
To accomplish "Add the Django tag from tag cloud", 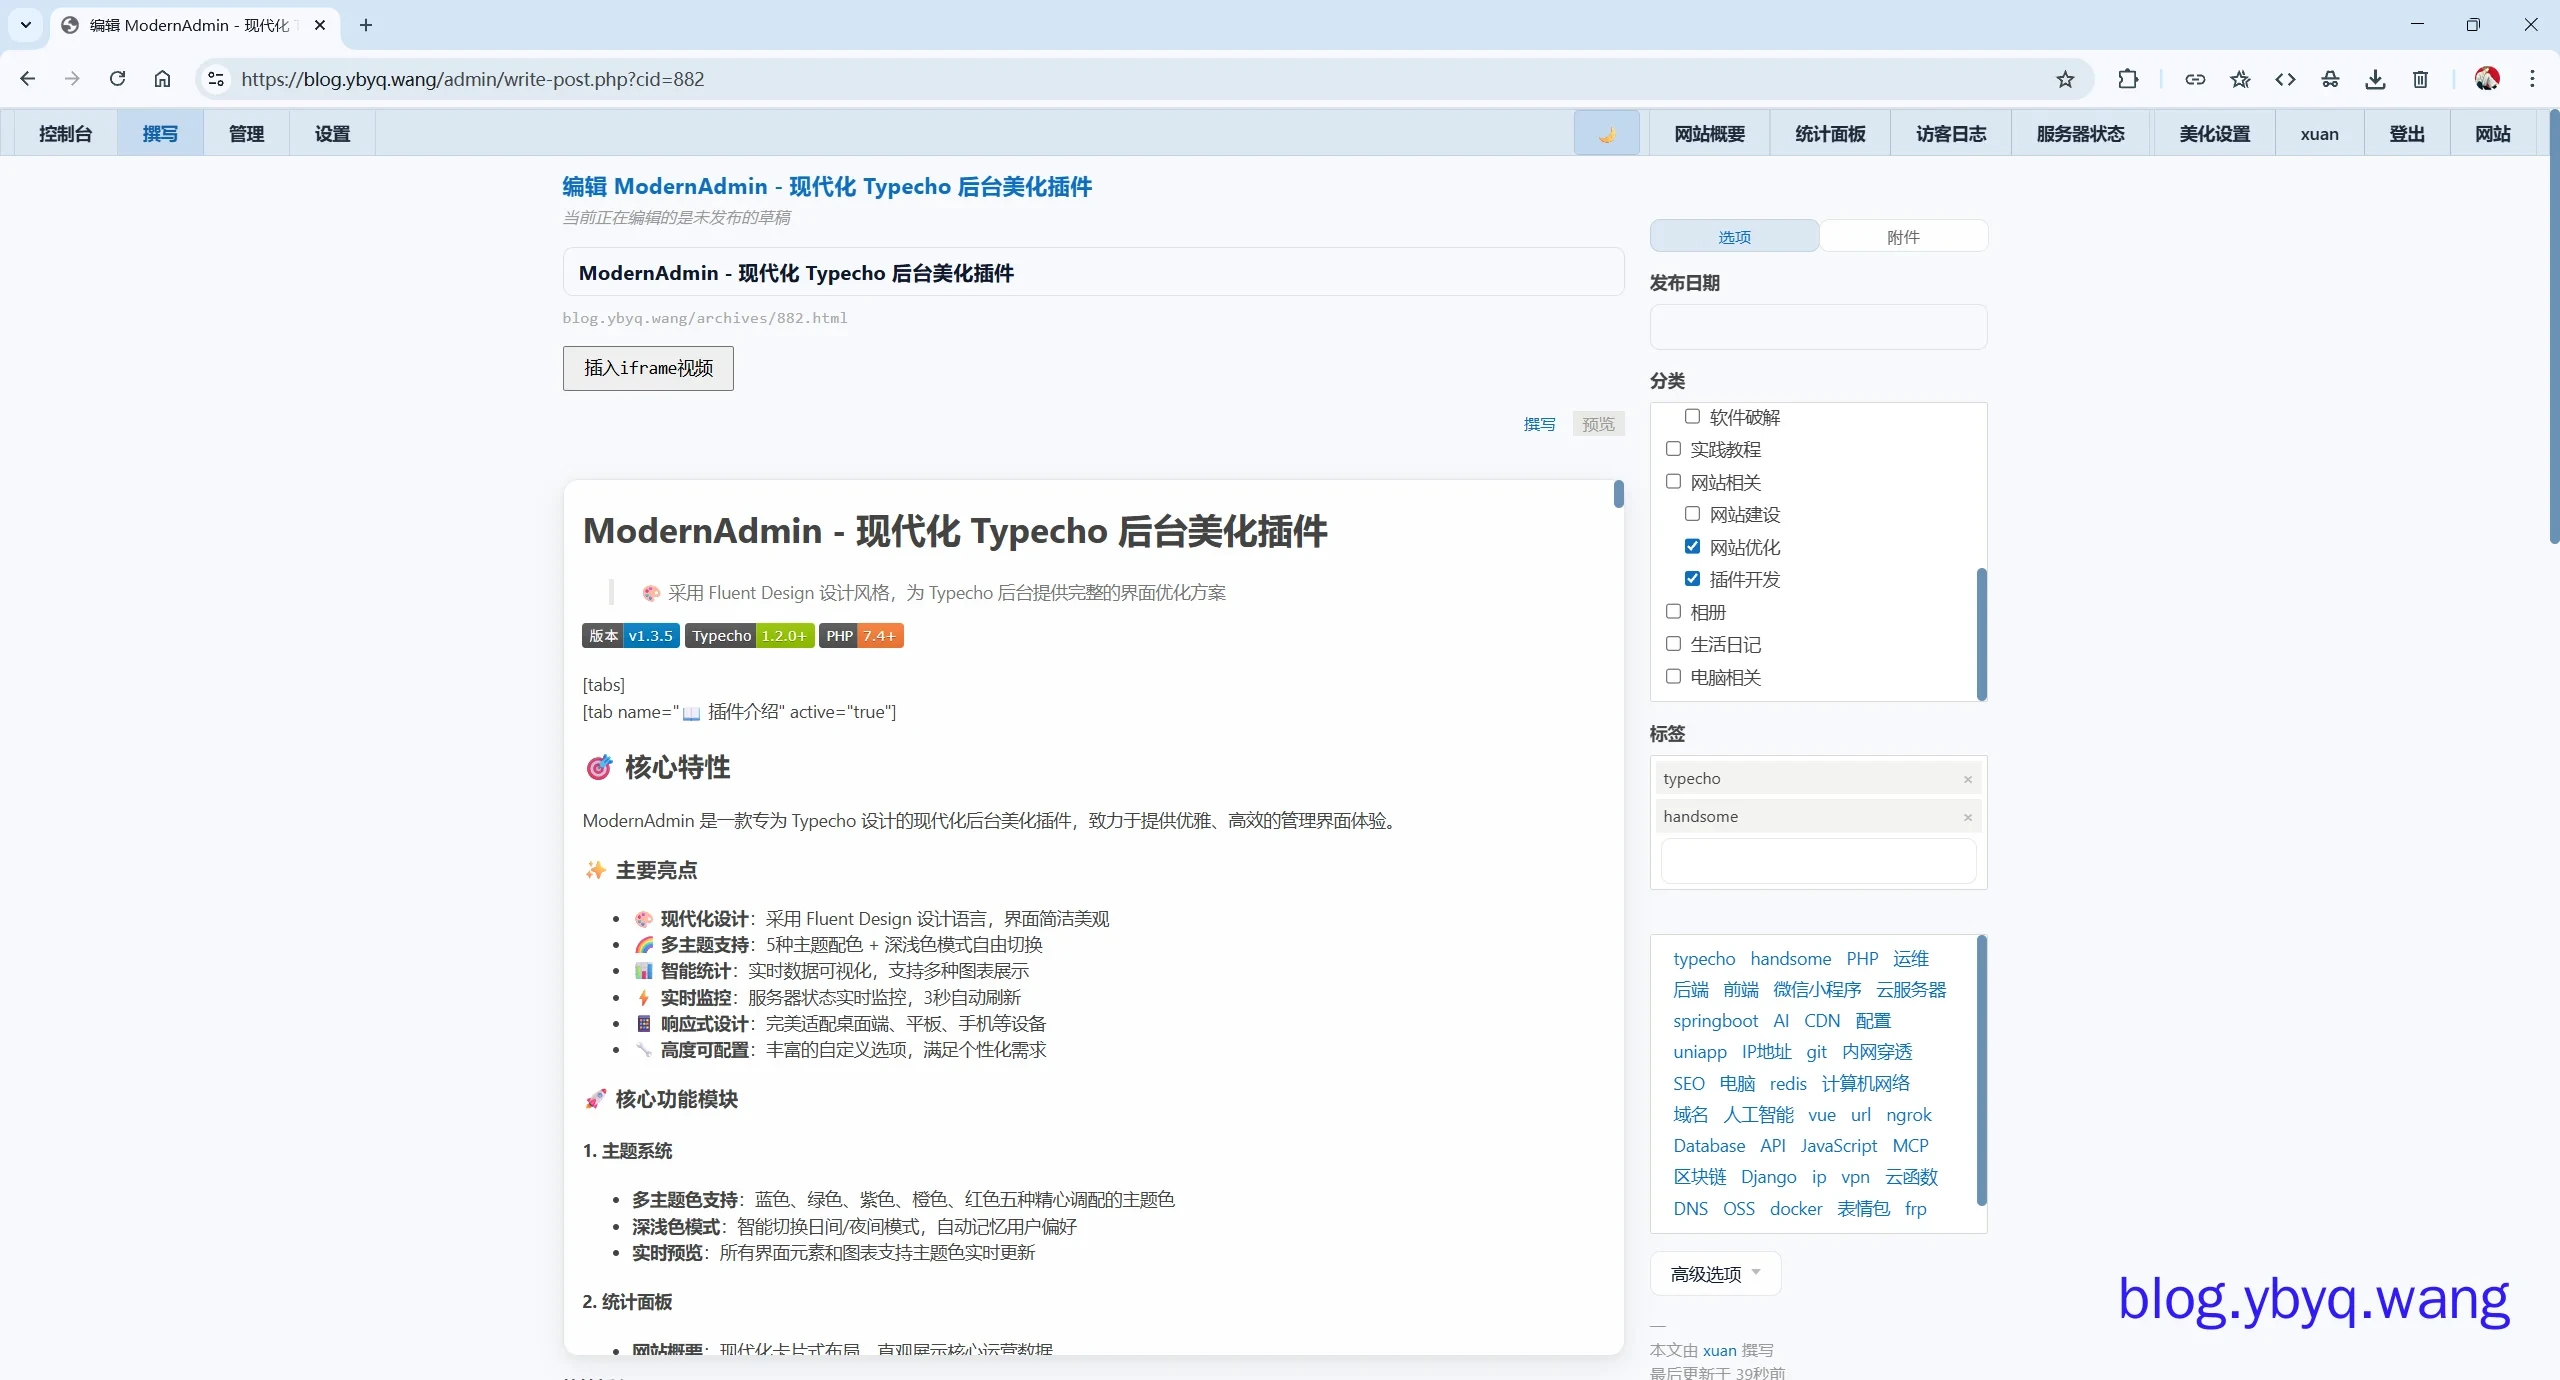I will 1768,1176.
